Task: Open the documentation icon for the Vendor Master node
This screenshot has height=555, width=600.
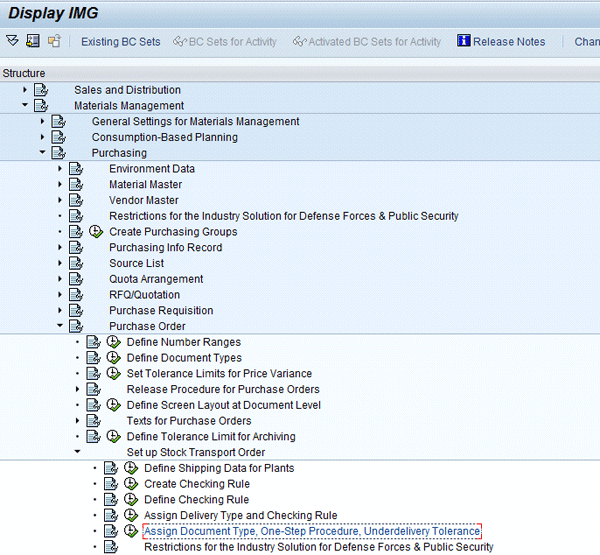Action: (x=76, y=200)
